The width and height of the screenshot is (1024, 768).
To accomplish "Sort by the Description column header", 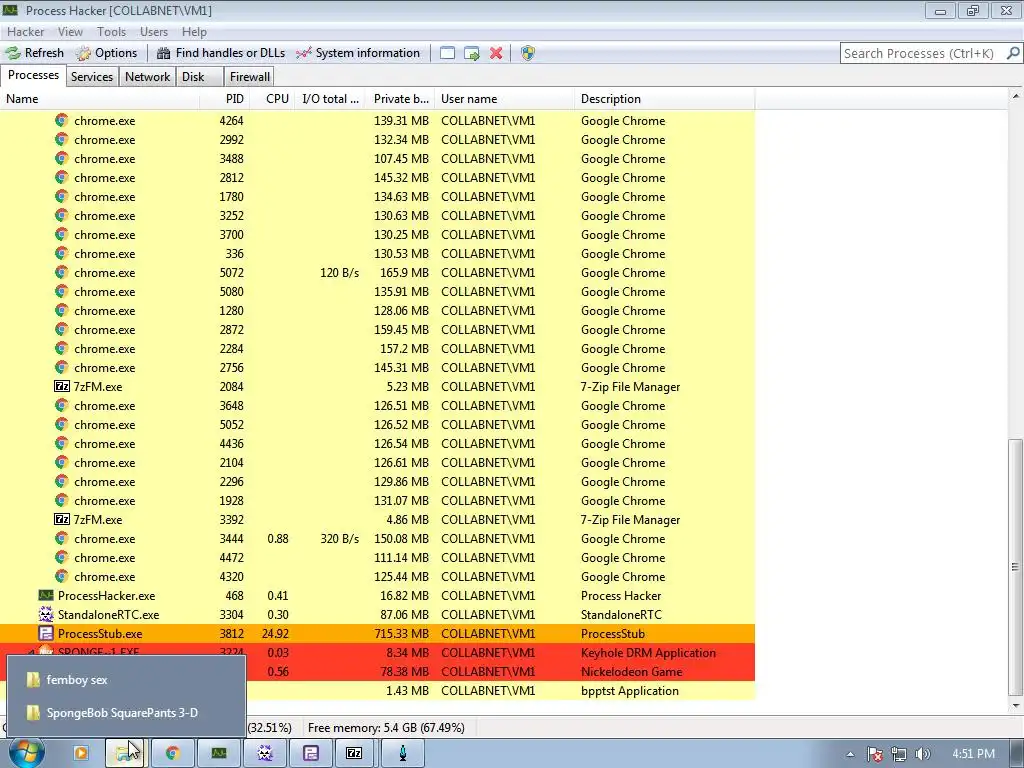I will pos(664,99).
